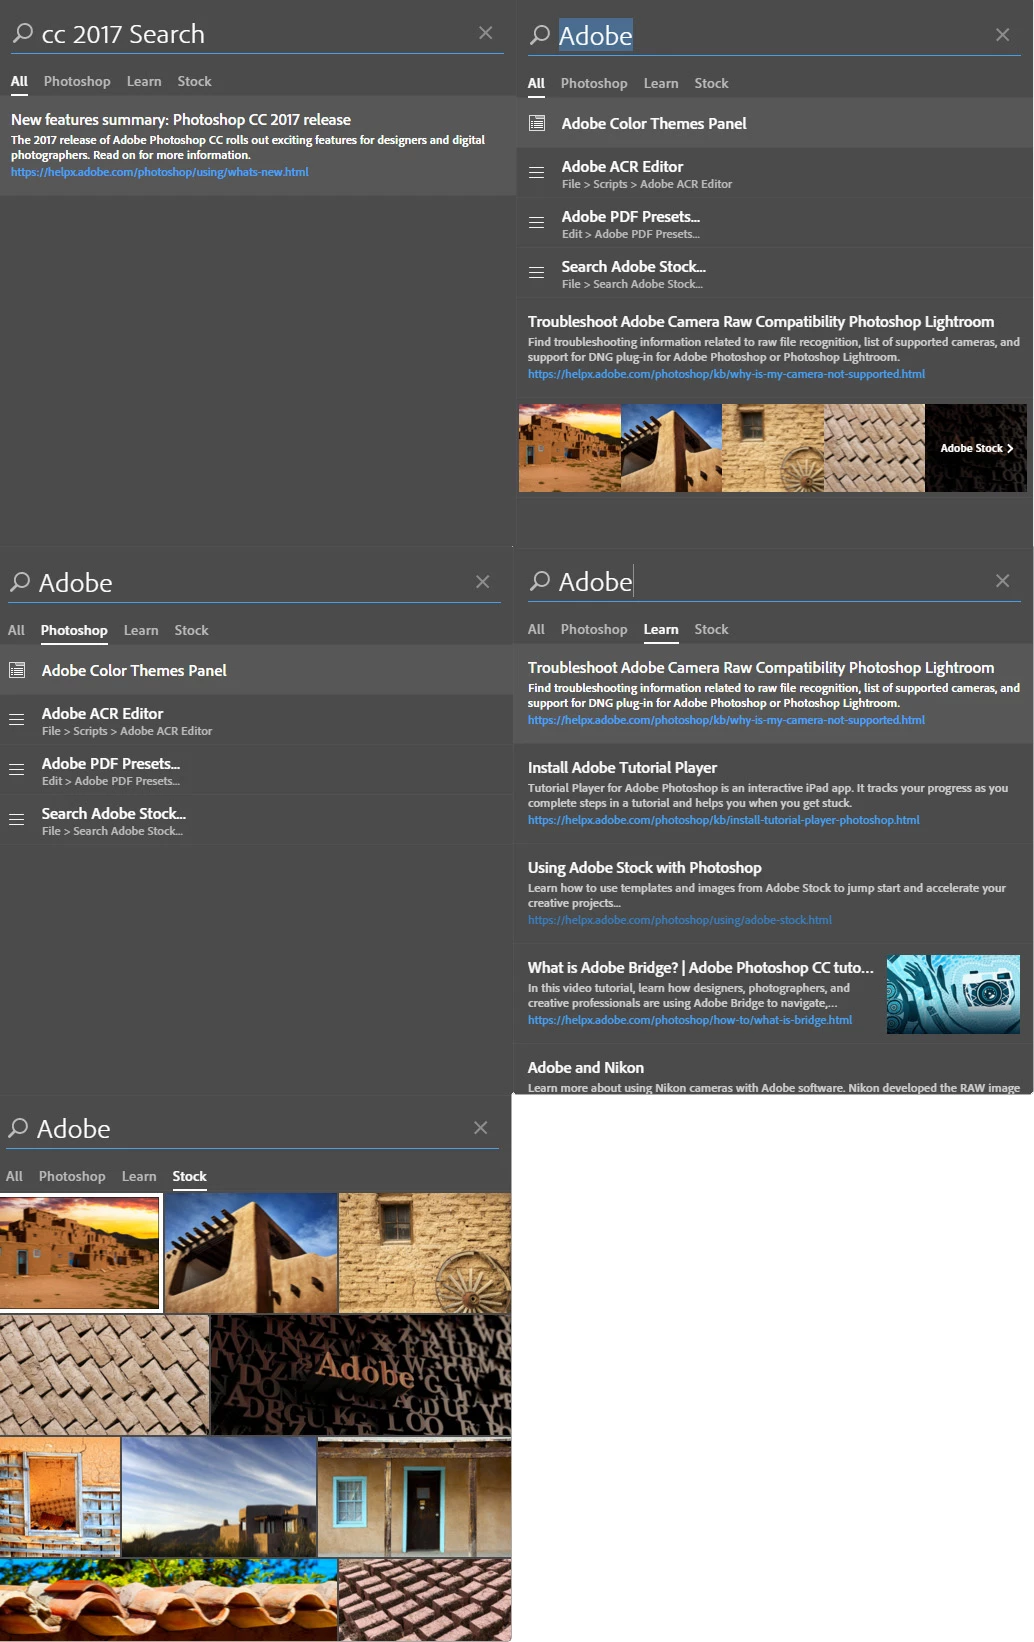This screenshot has height=1642, width=1034.
Task: Click the menu icon next to Adobe ACR Editor in the All-tab results
Action: (x=537, y=173)
